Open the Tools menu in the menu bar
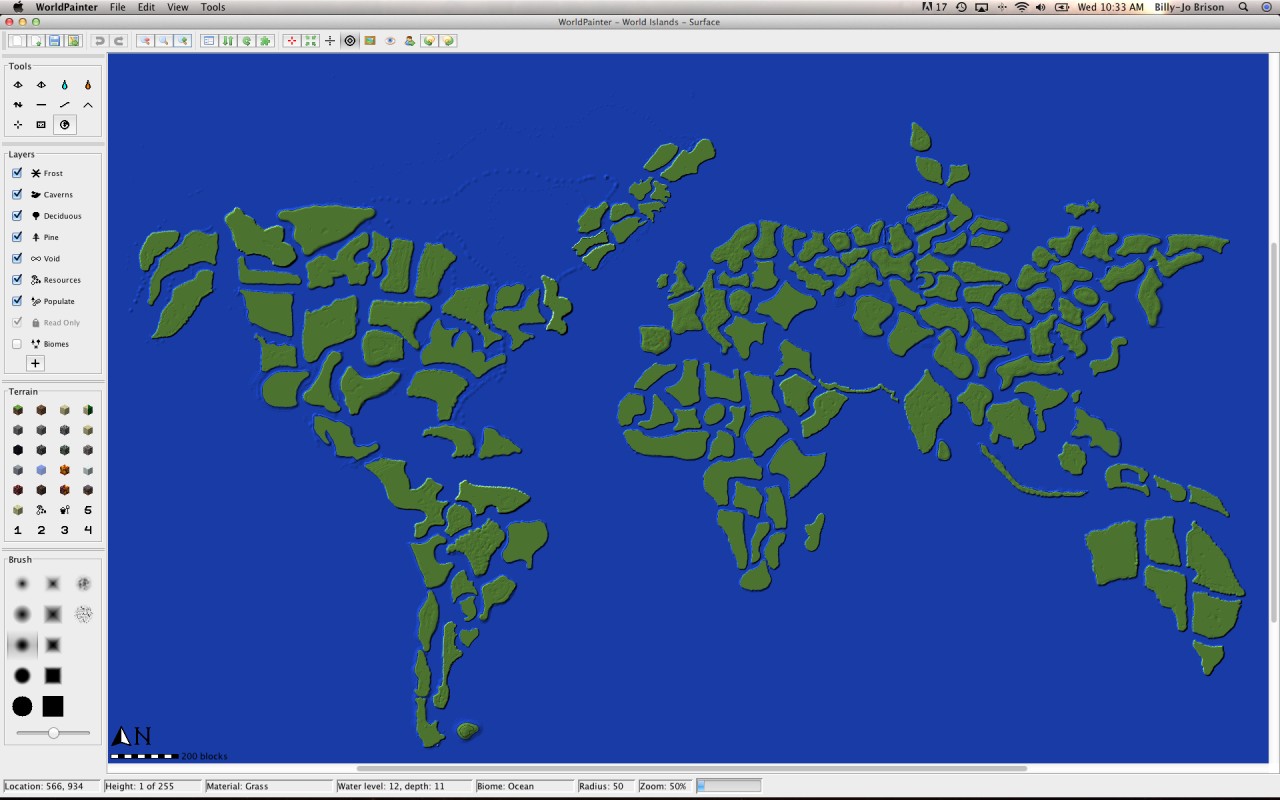The width and height of the screenshot is (1280, 800). tap(212, 7)
